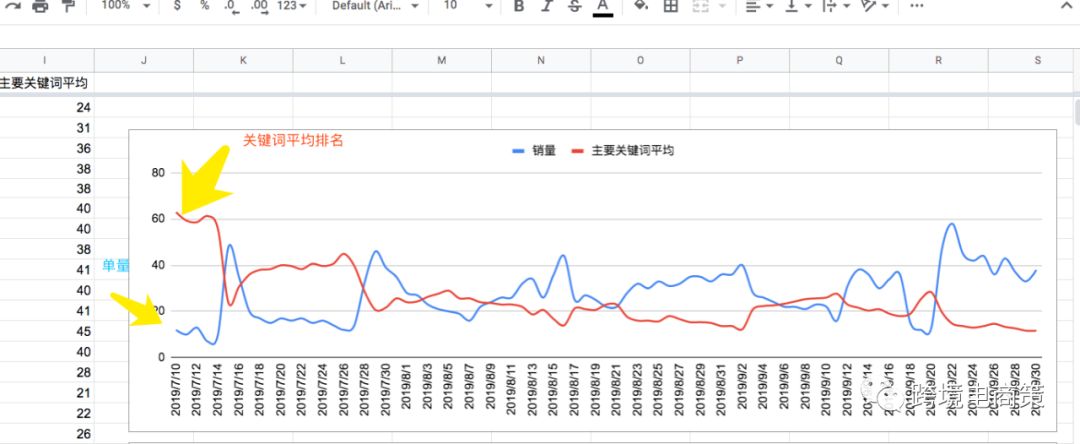Format as currency with $ icon
This screenshot has width=1080, height=444.
177,6
